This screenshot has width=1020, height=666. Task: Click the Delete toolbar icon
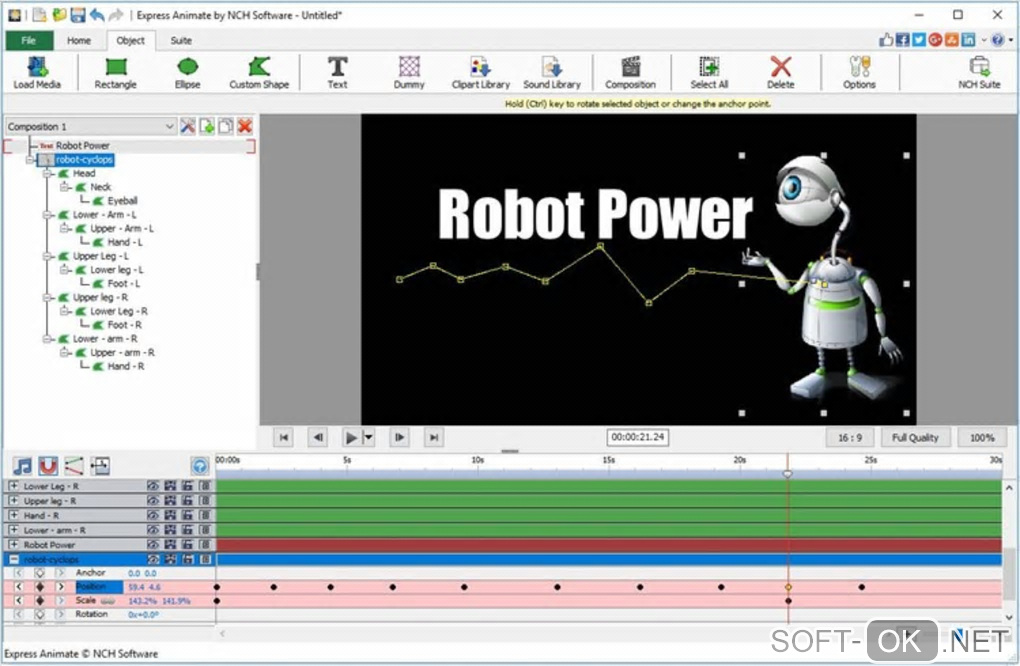tap(780, 72)
